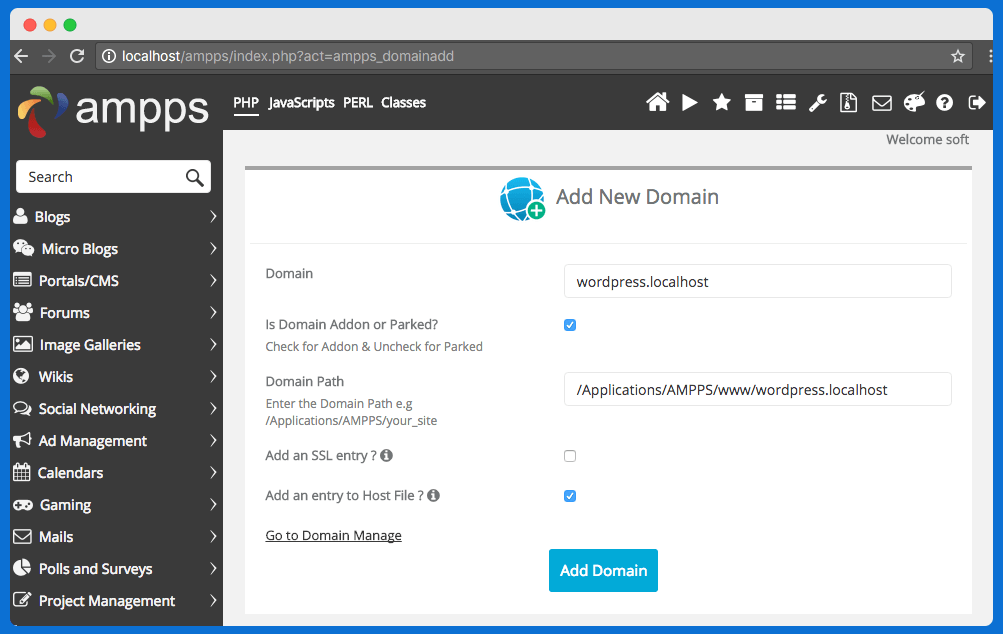Click the Domain Path input field

757,390
